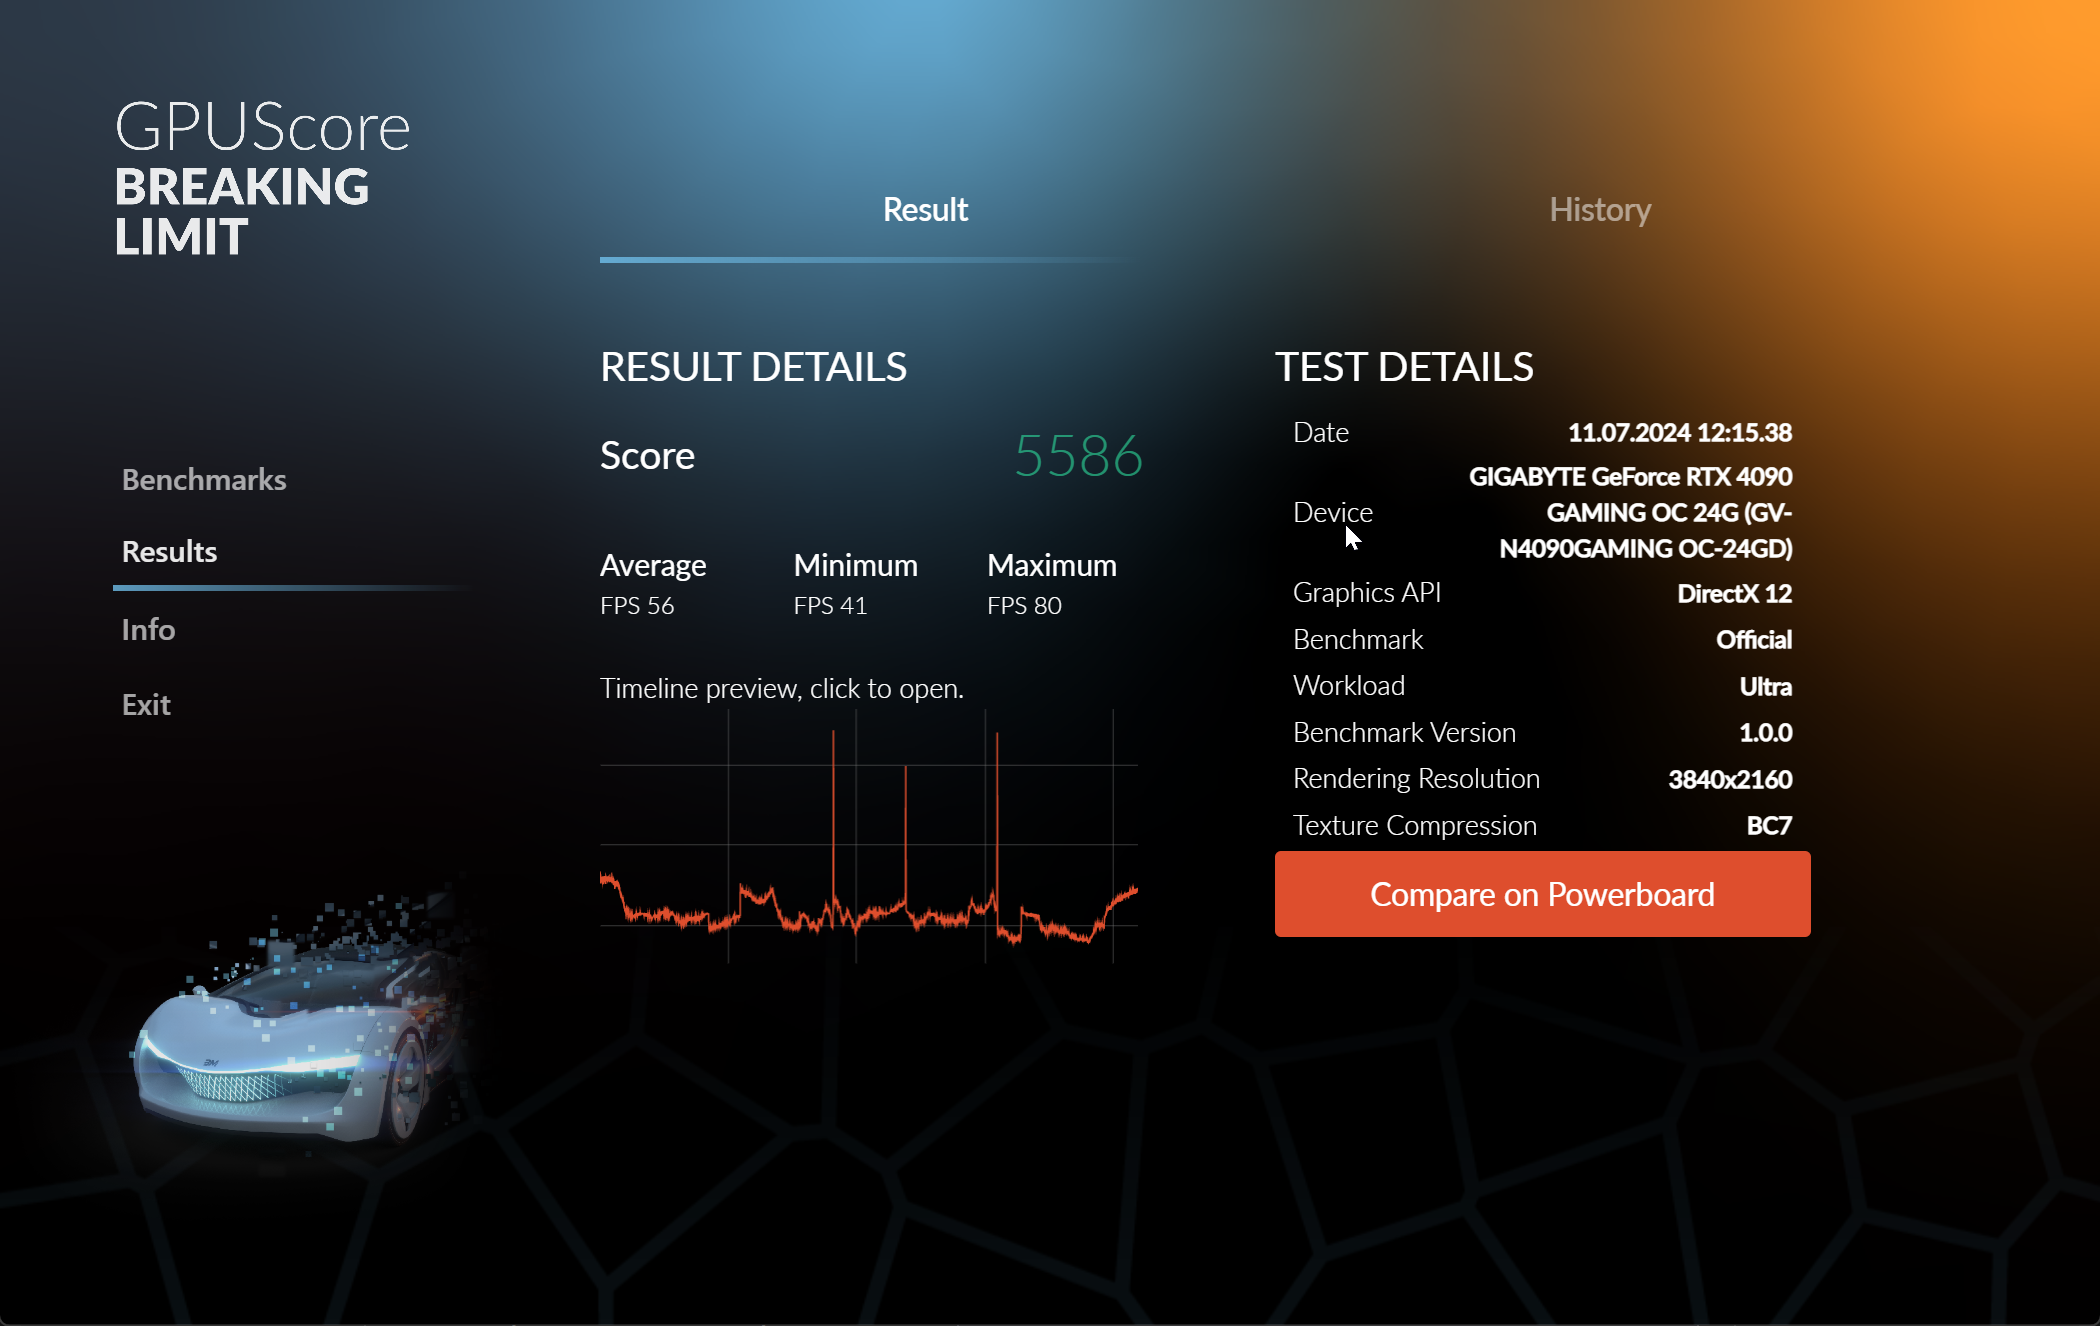Click the Average FPS 56 readout
This screenshot has height=1326, width=2100.
(652, 585)
